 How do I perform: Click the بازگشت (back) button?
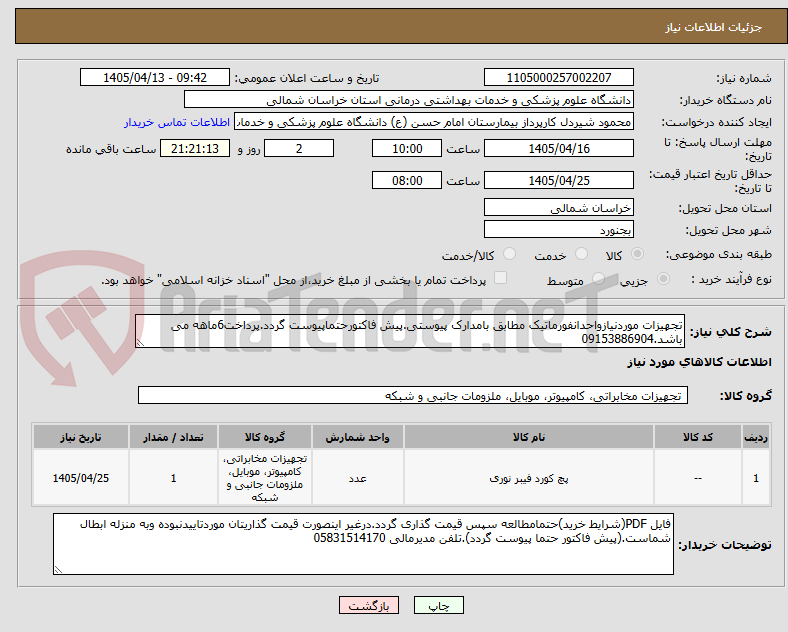[369, 605]
